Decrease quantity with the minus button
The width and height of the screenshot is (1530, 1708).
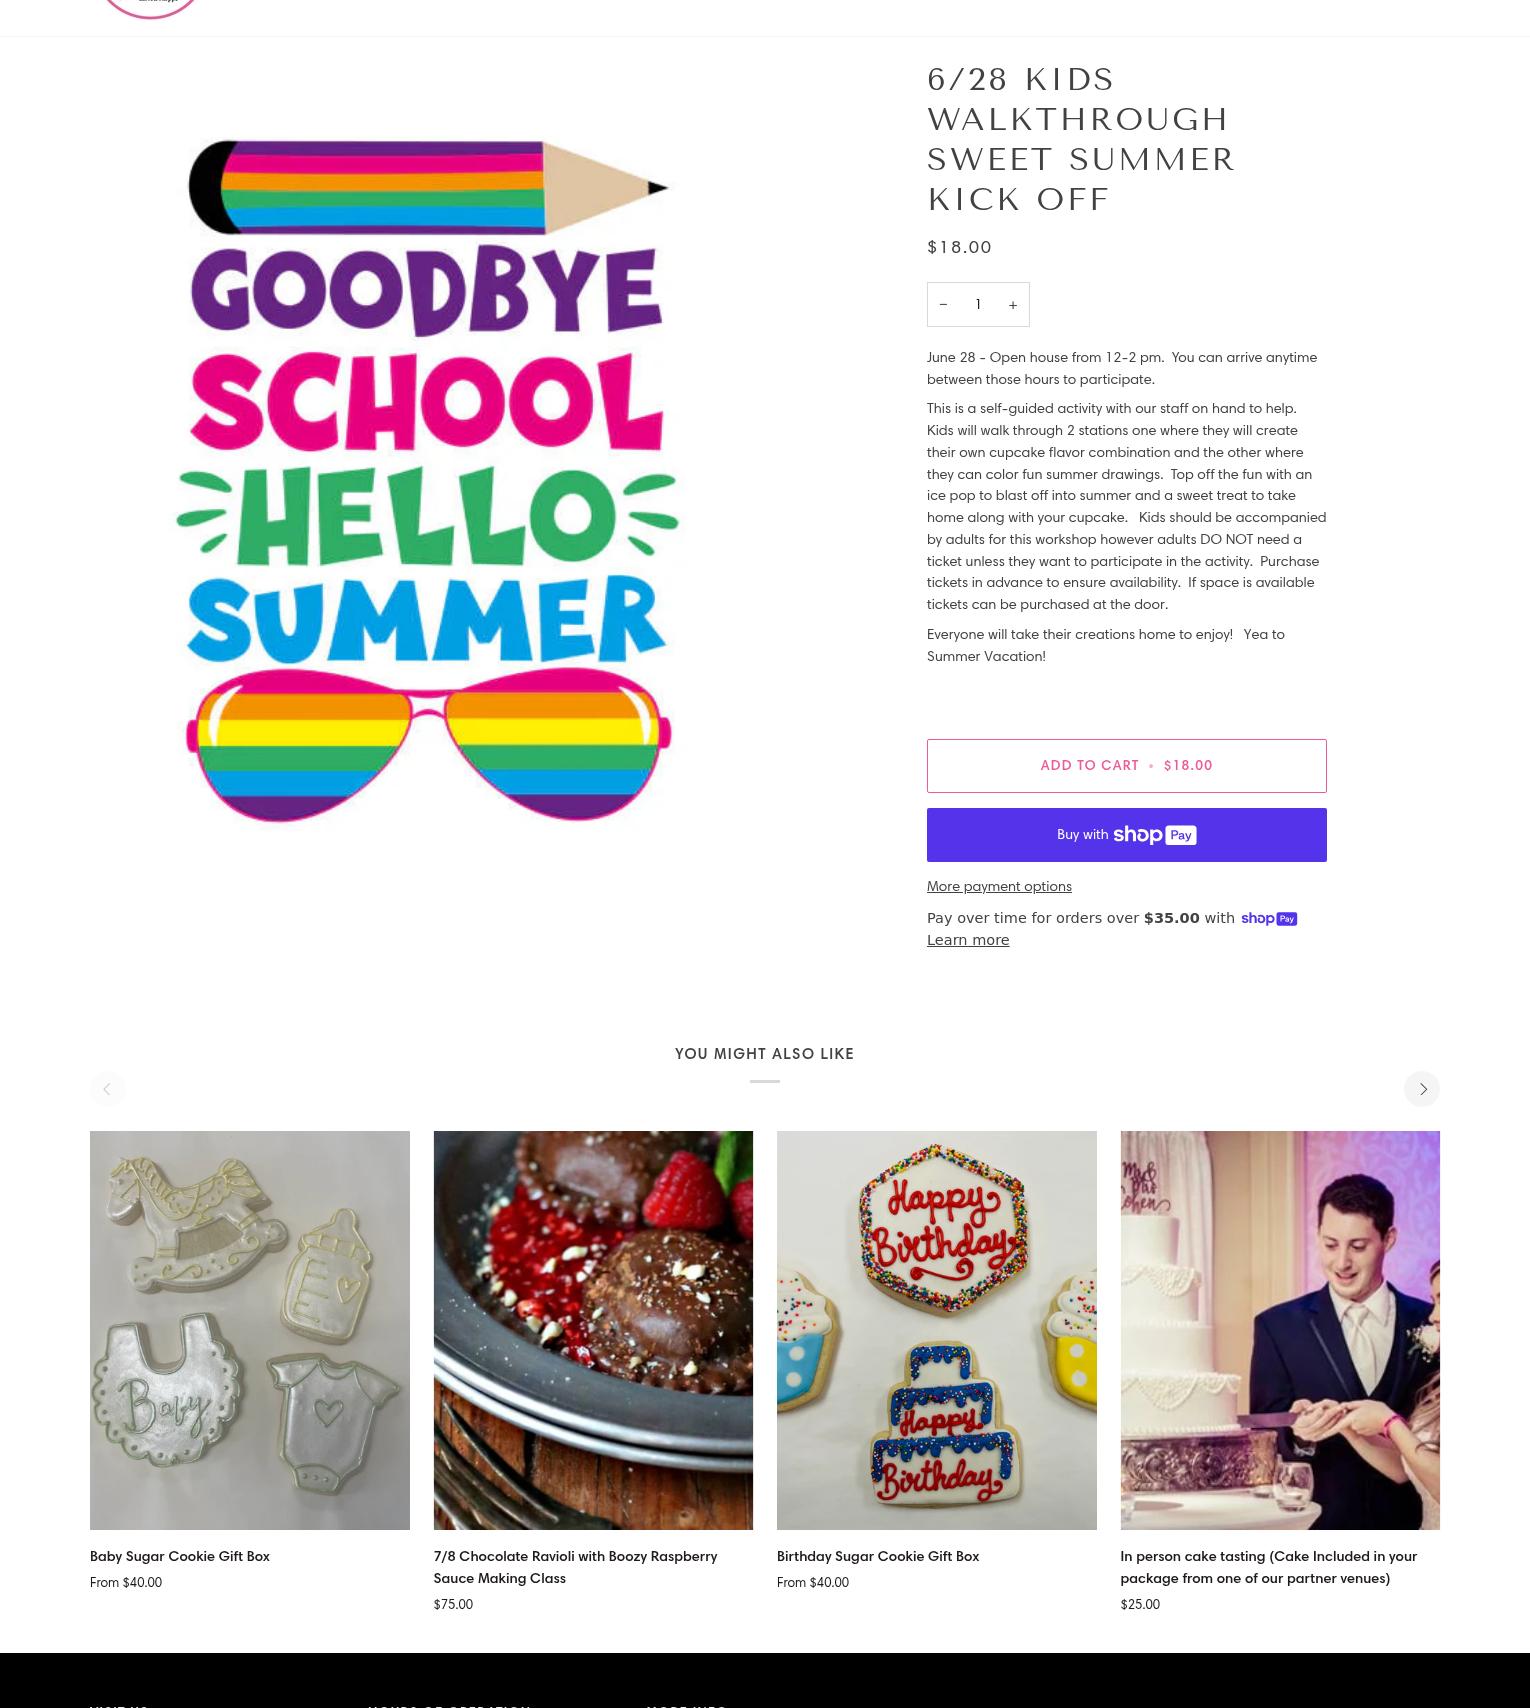[x=943, y=304]
